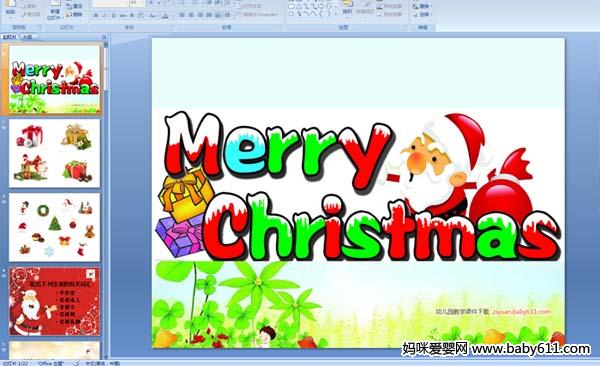Select the Merry Christmas slide thumbnail
The width and height of the screenshot is (600, 366).
pyautogui.click(x=54, y=79)
